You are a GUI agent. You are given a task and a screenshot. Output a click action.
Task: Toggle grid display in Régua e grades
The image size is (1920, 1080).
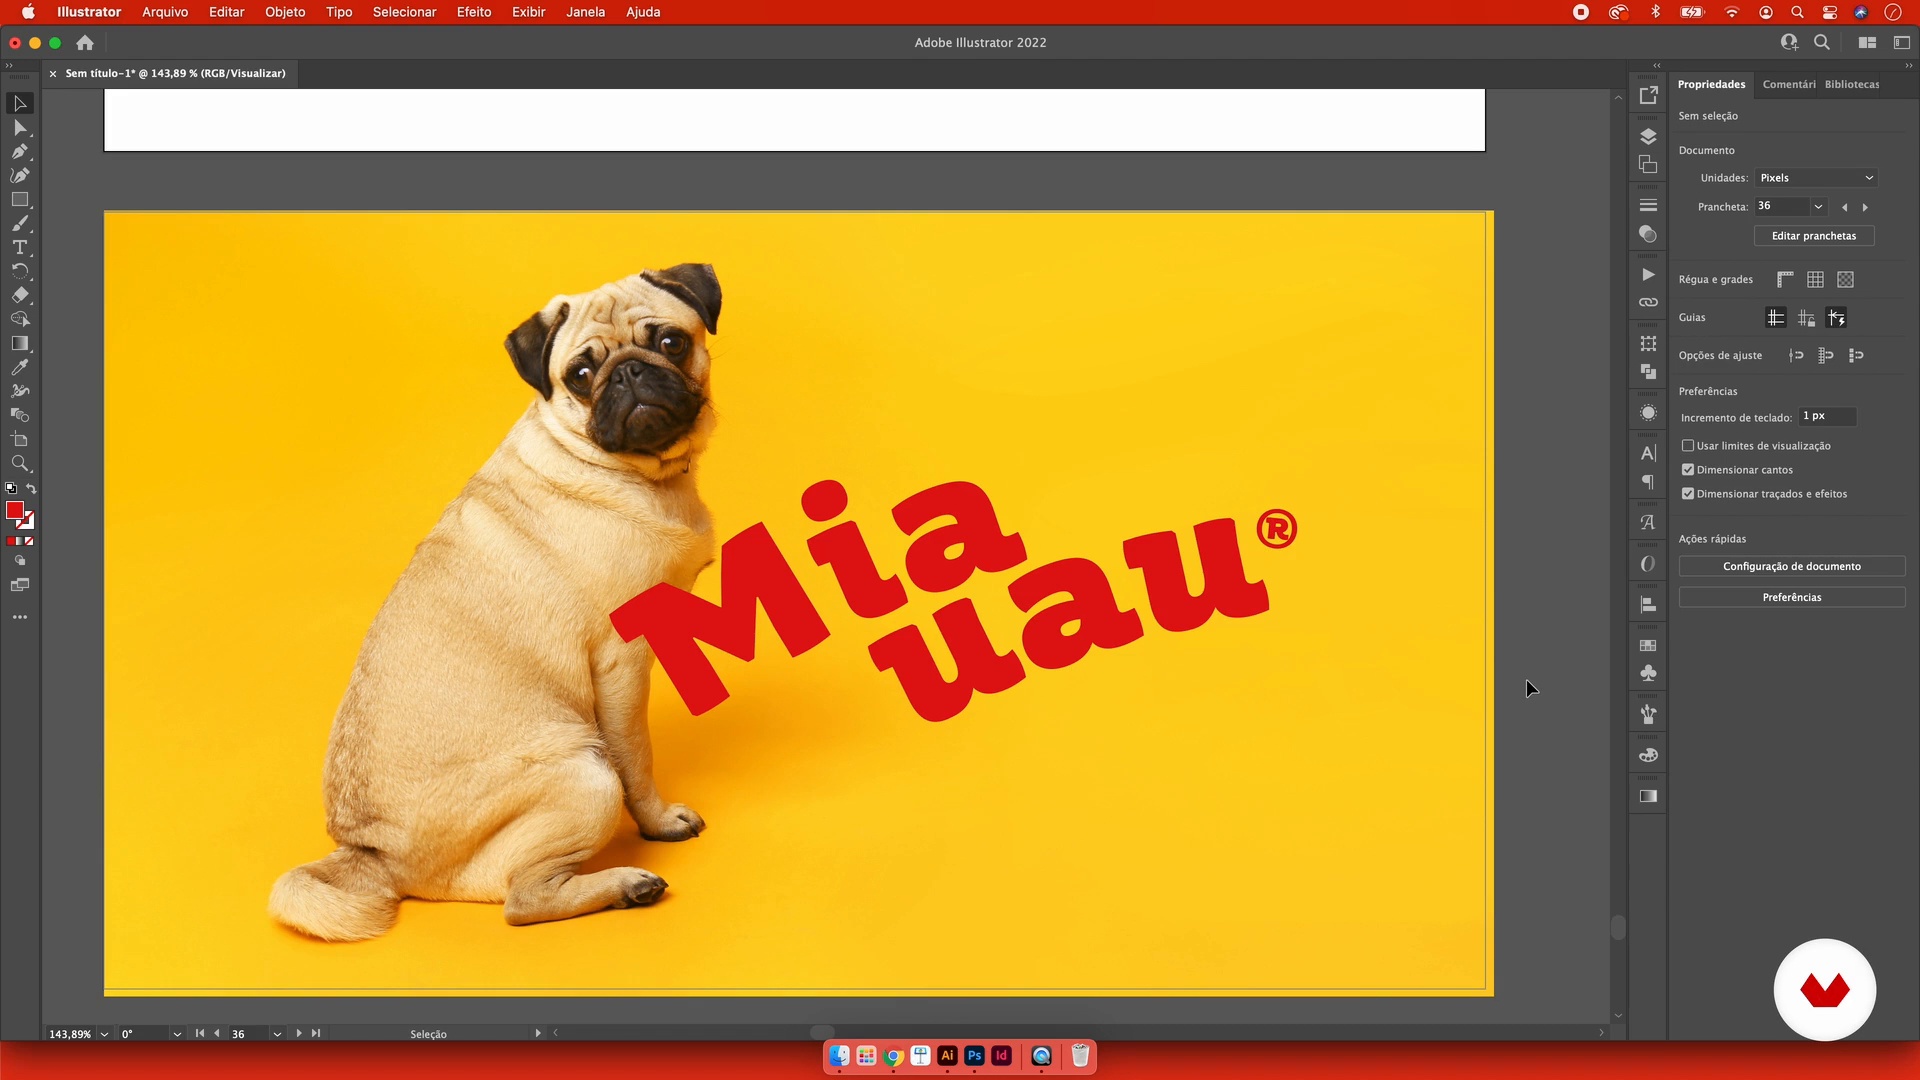pyautogui.click(x=1815, y=280)
